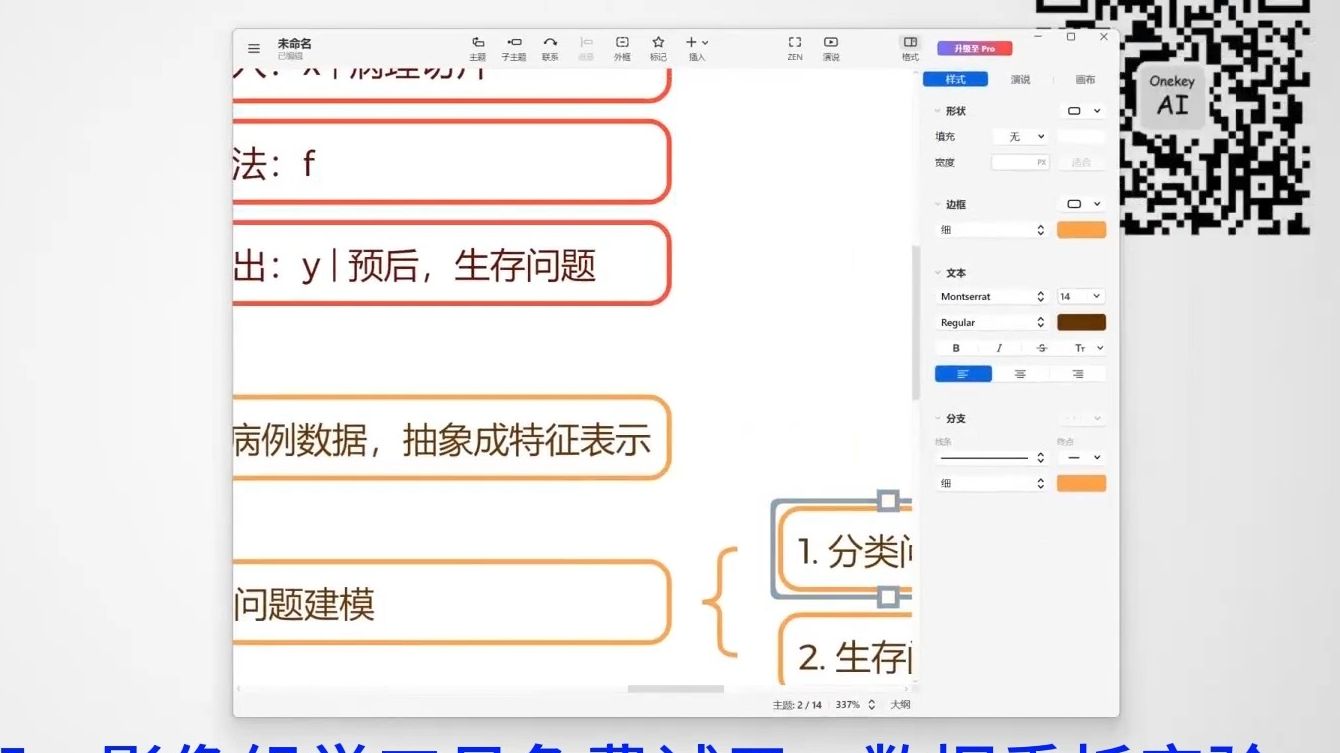1340x753 pixels.
Task: Open the 填充 fill dropdown
Action: 1022,136
